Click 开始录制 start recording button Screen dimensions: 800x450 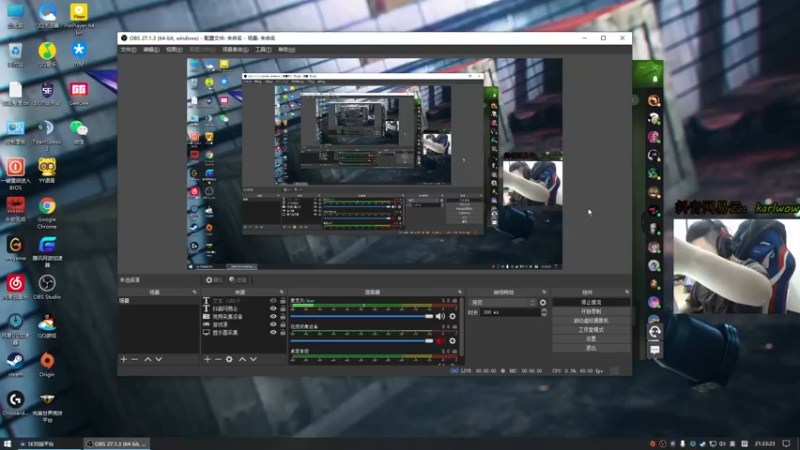pos(591,311)
